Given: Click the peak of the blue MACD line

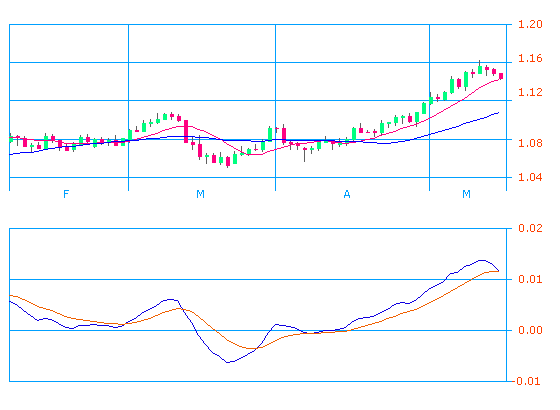Looking at the screenshot, I should pos(482,260).
